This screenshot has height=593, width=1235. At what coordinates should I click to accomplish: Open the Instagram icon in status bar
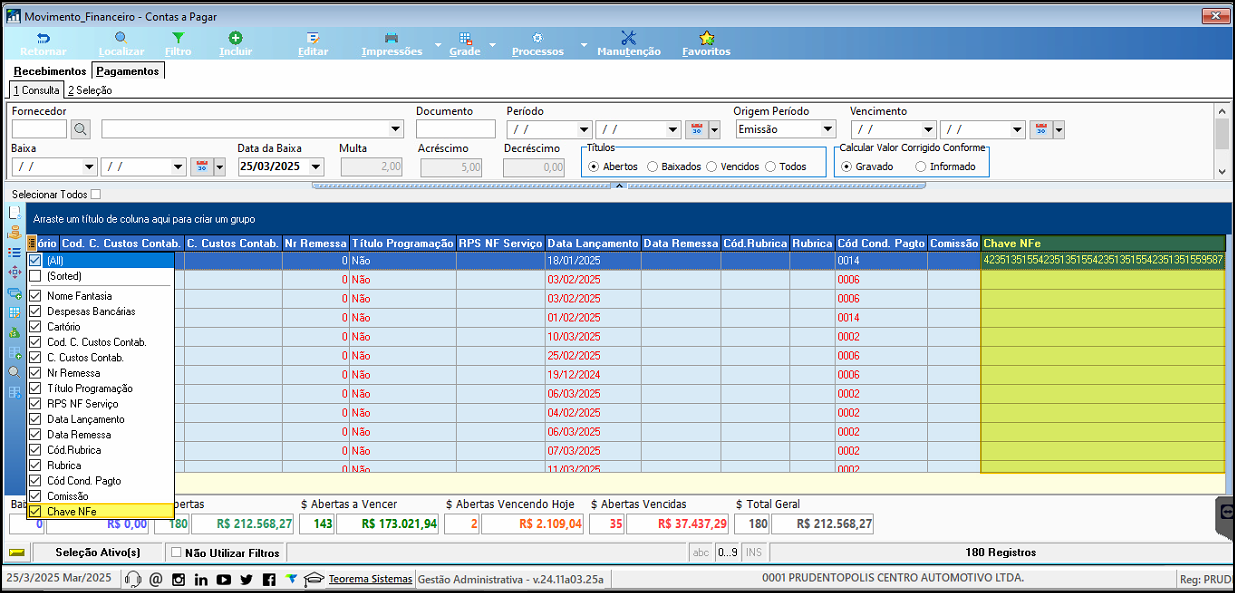(179, 579)
